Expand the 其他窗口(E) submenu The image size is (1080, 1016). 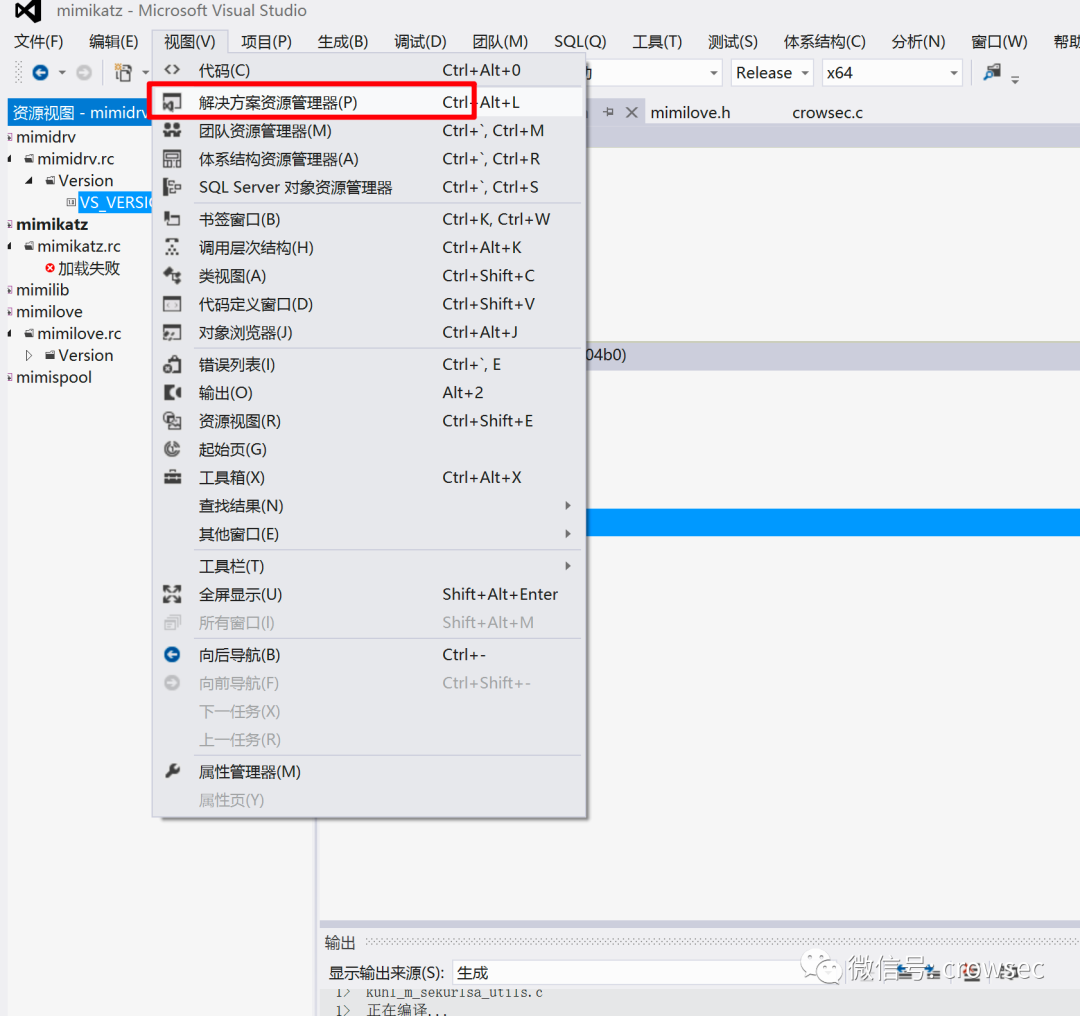click(568, 534)
